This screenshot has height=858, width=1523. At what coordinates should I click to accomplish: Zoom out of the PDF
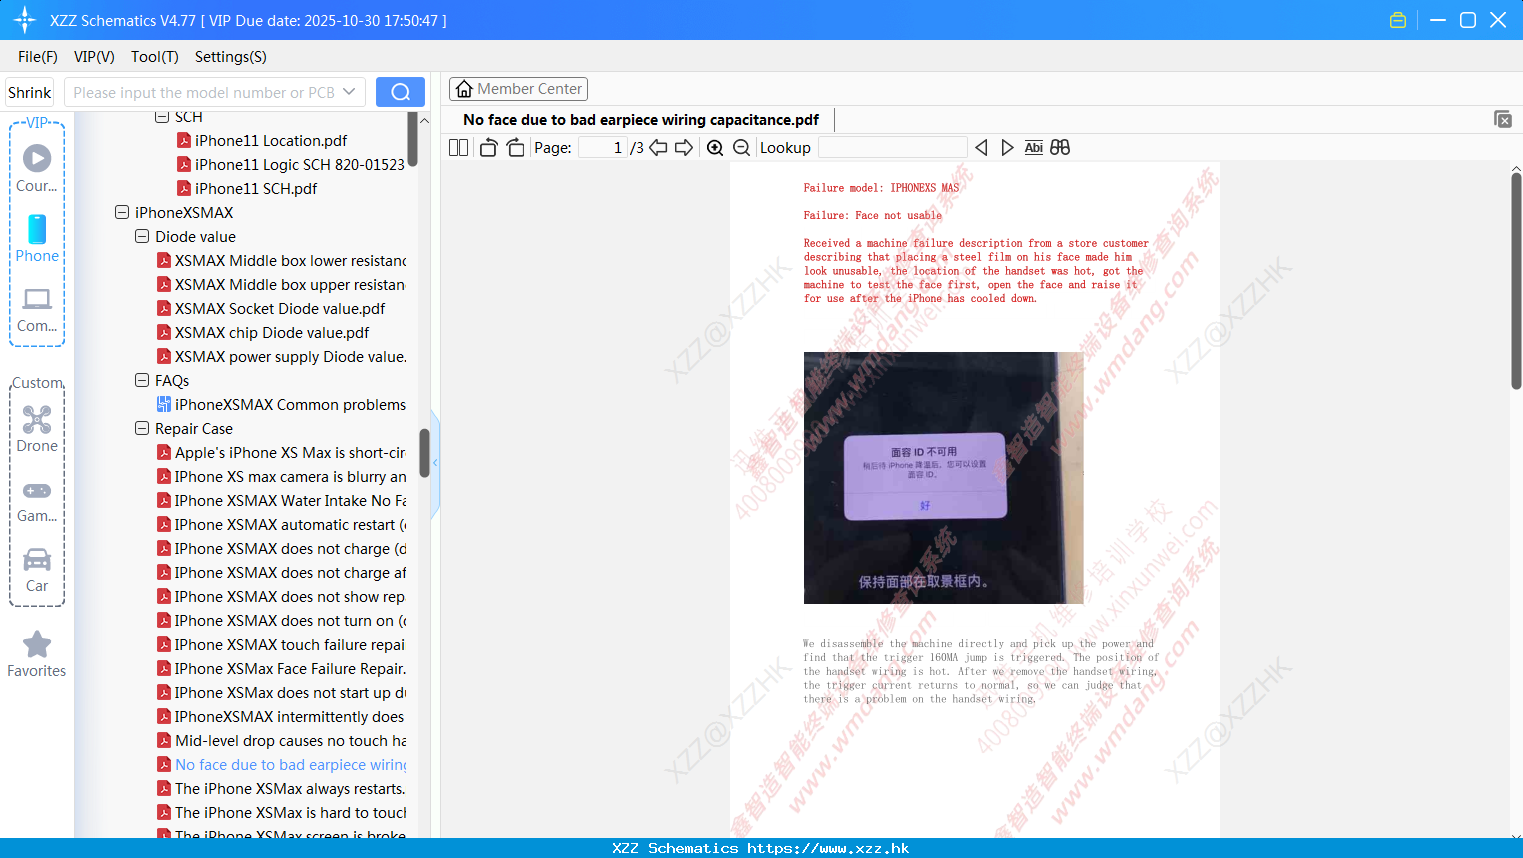[741, 148]
